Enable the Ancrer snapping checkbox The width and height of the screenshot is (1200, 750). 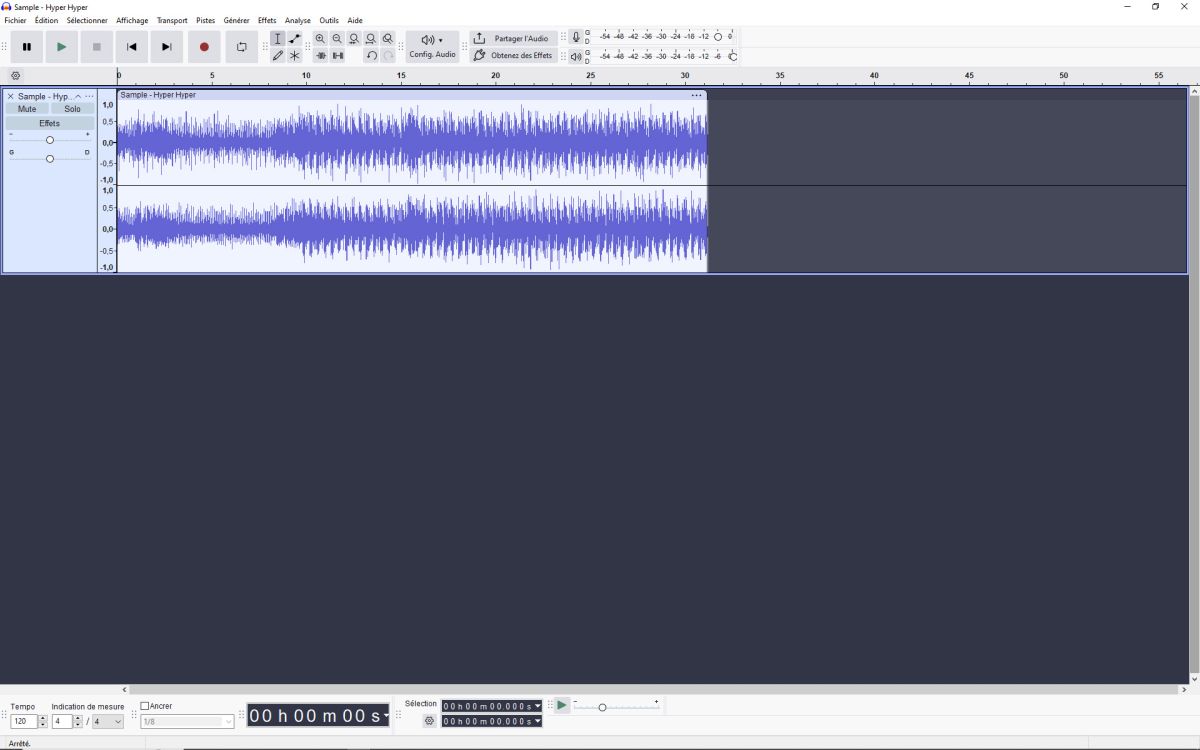[x=145, y=706]
